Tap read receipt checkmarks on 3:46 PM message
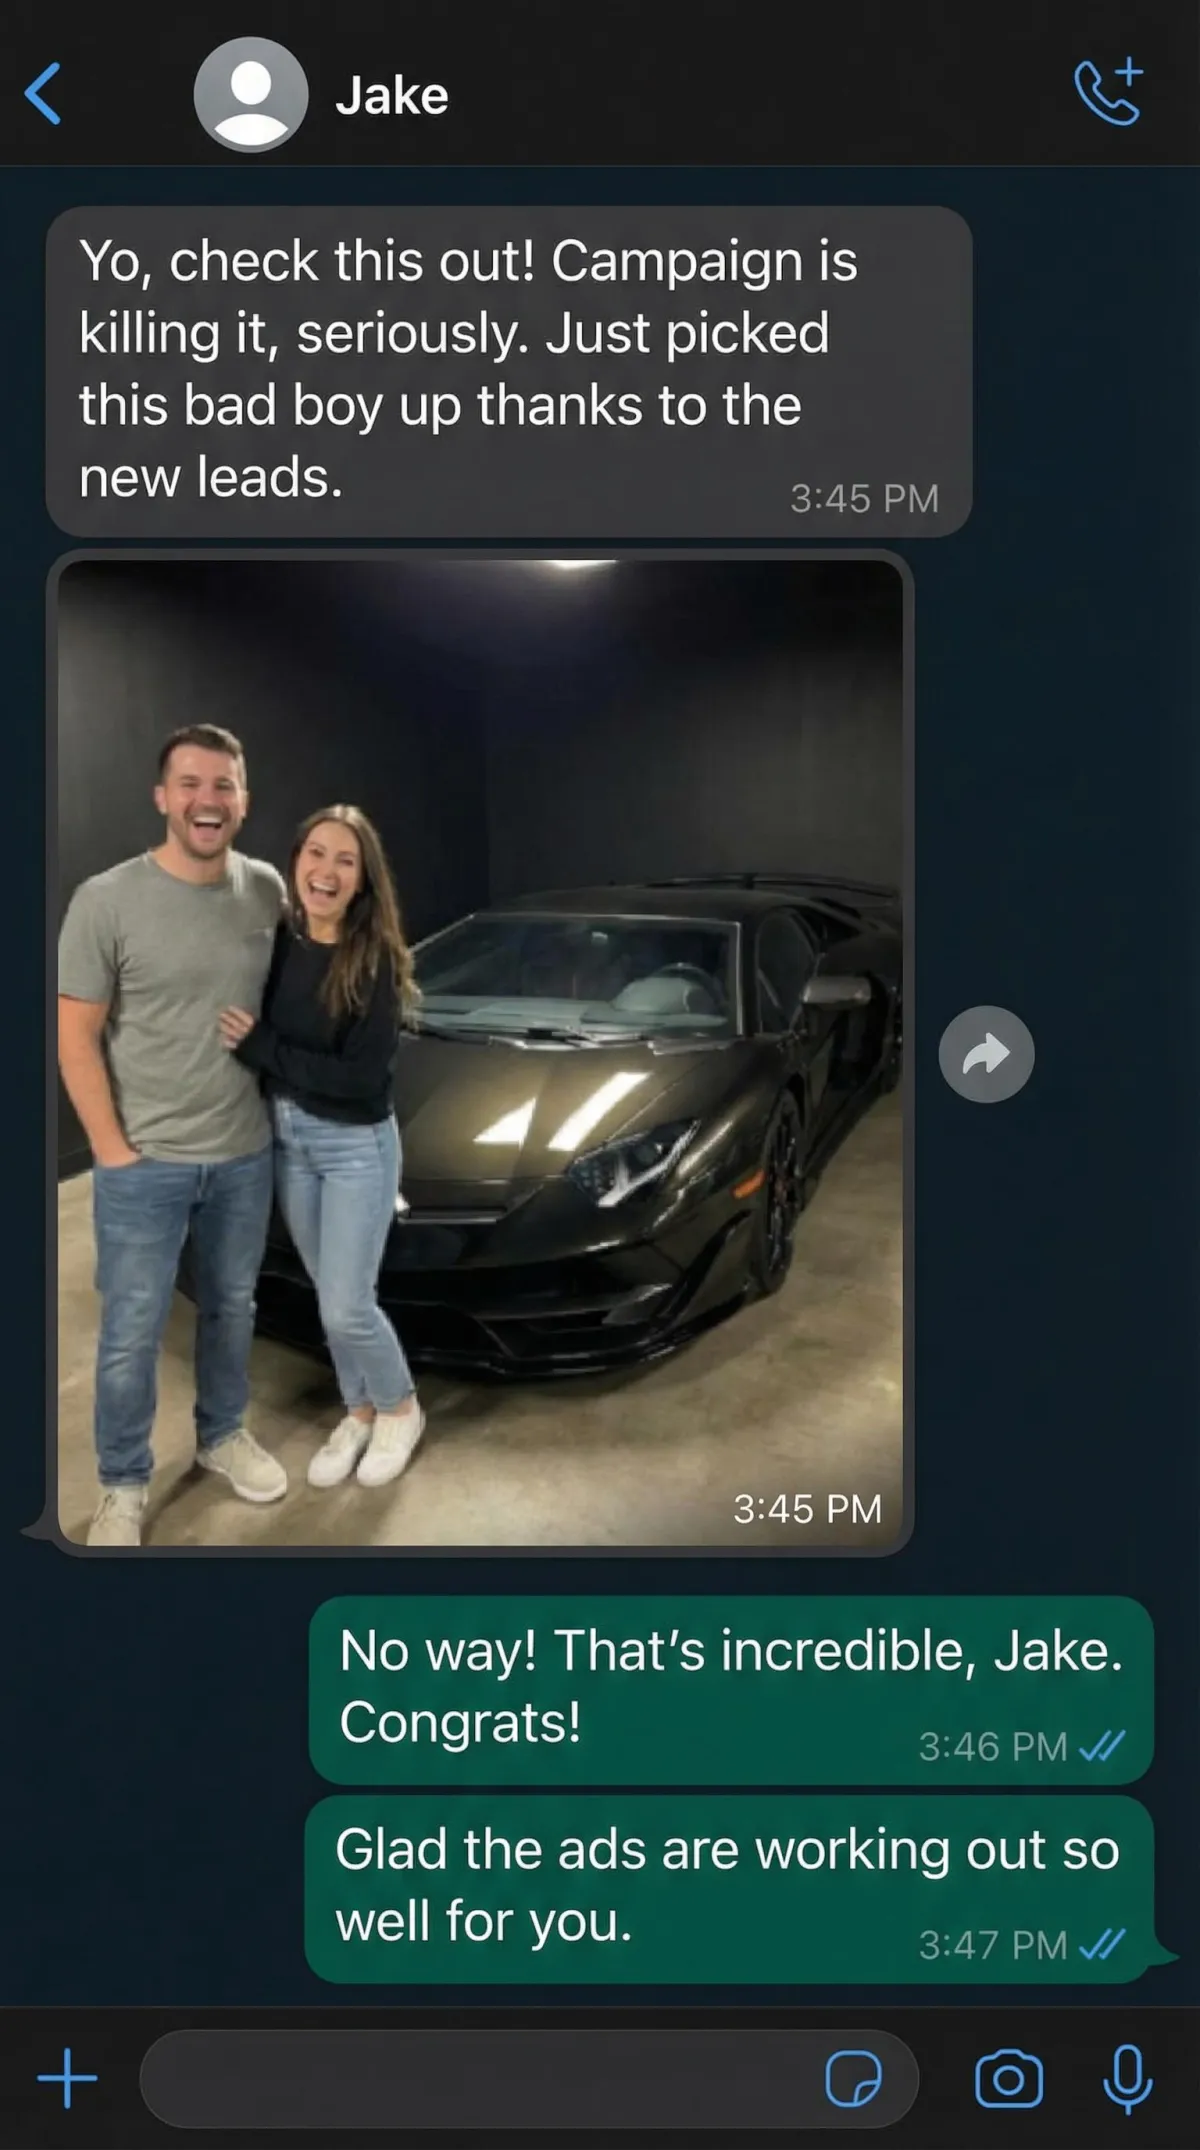This screenshot has height=2150, width=1200. pyautogui.click(x=1103, y=1746)
